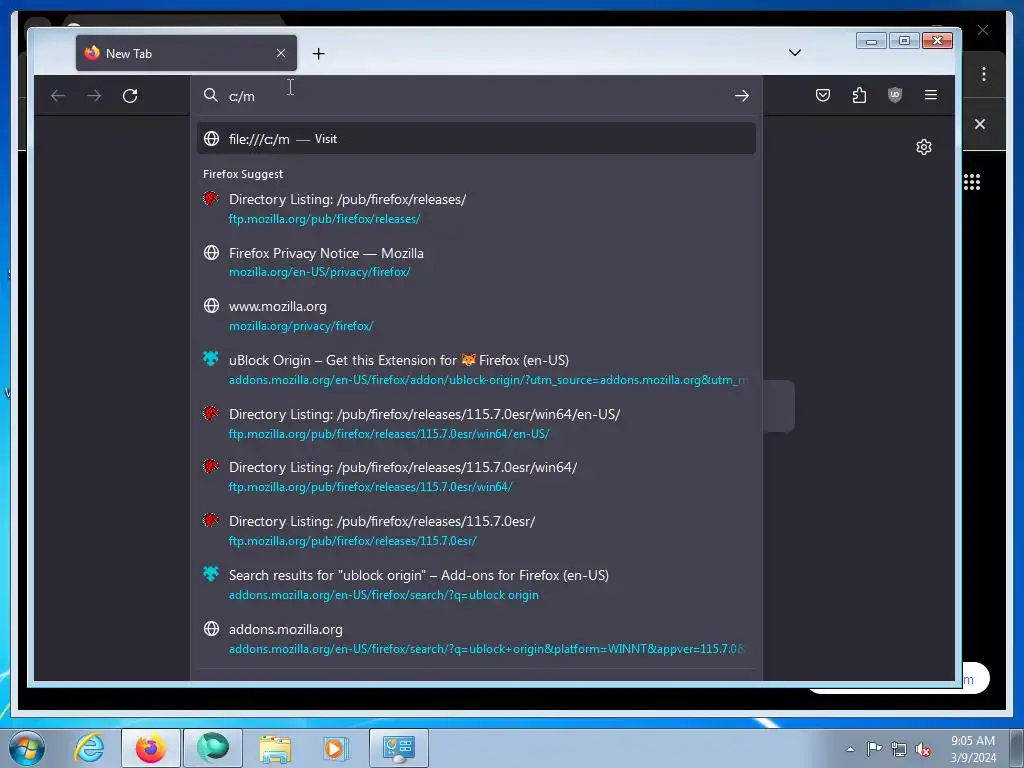Image resolution: width=1024 pixels, height=768 pixels.
Task: Choose the addons.mozilla.org suggestion
Action: (x=476, y=638)
